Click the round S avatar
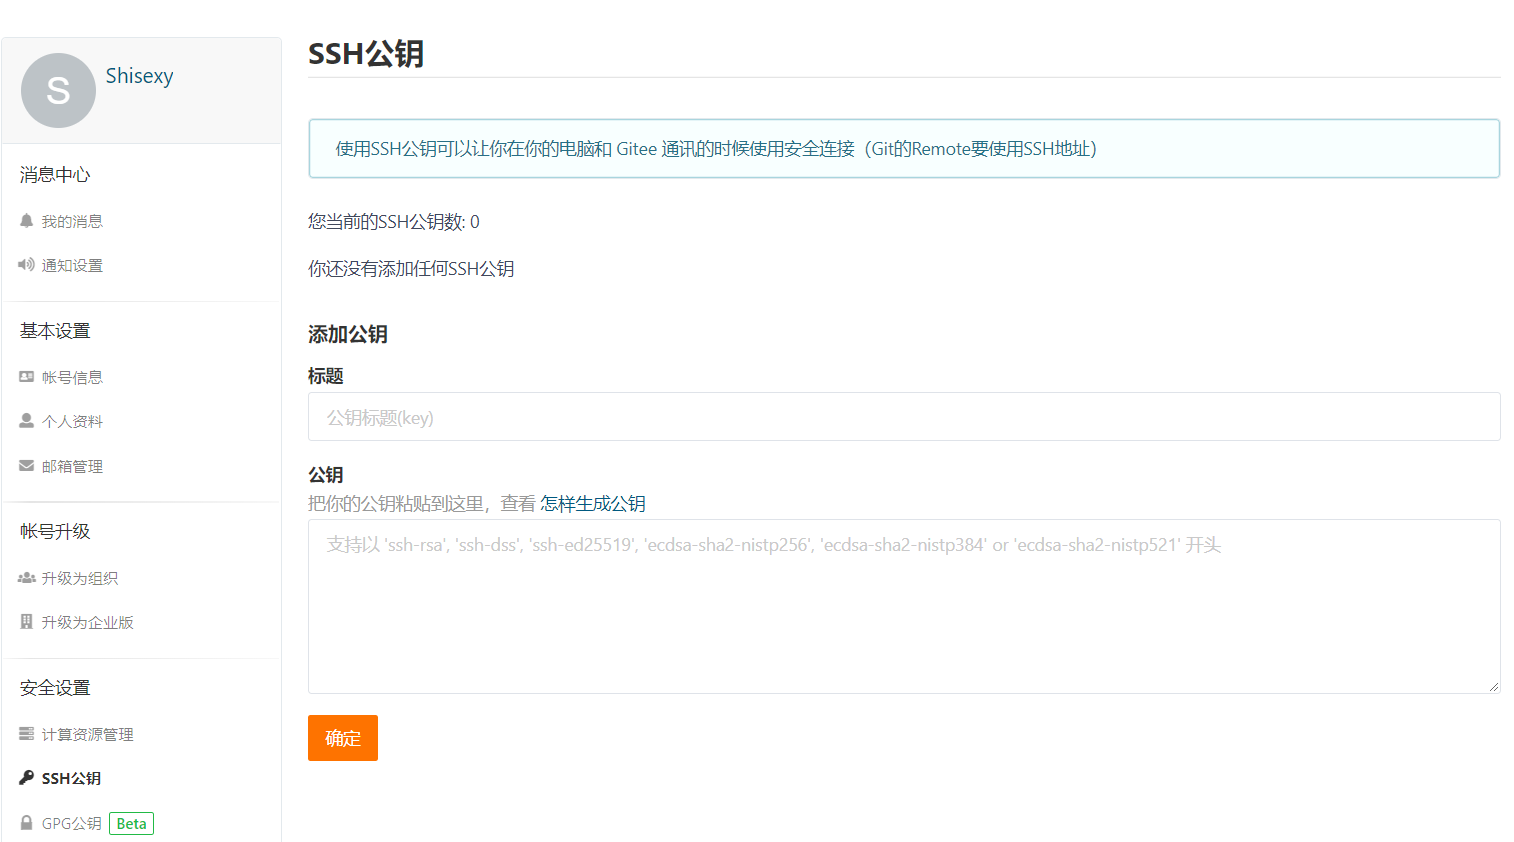The image size is (1514, 842). [58, 90]
